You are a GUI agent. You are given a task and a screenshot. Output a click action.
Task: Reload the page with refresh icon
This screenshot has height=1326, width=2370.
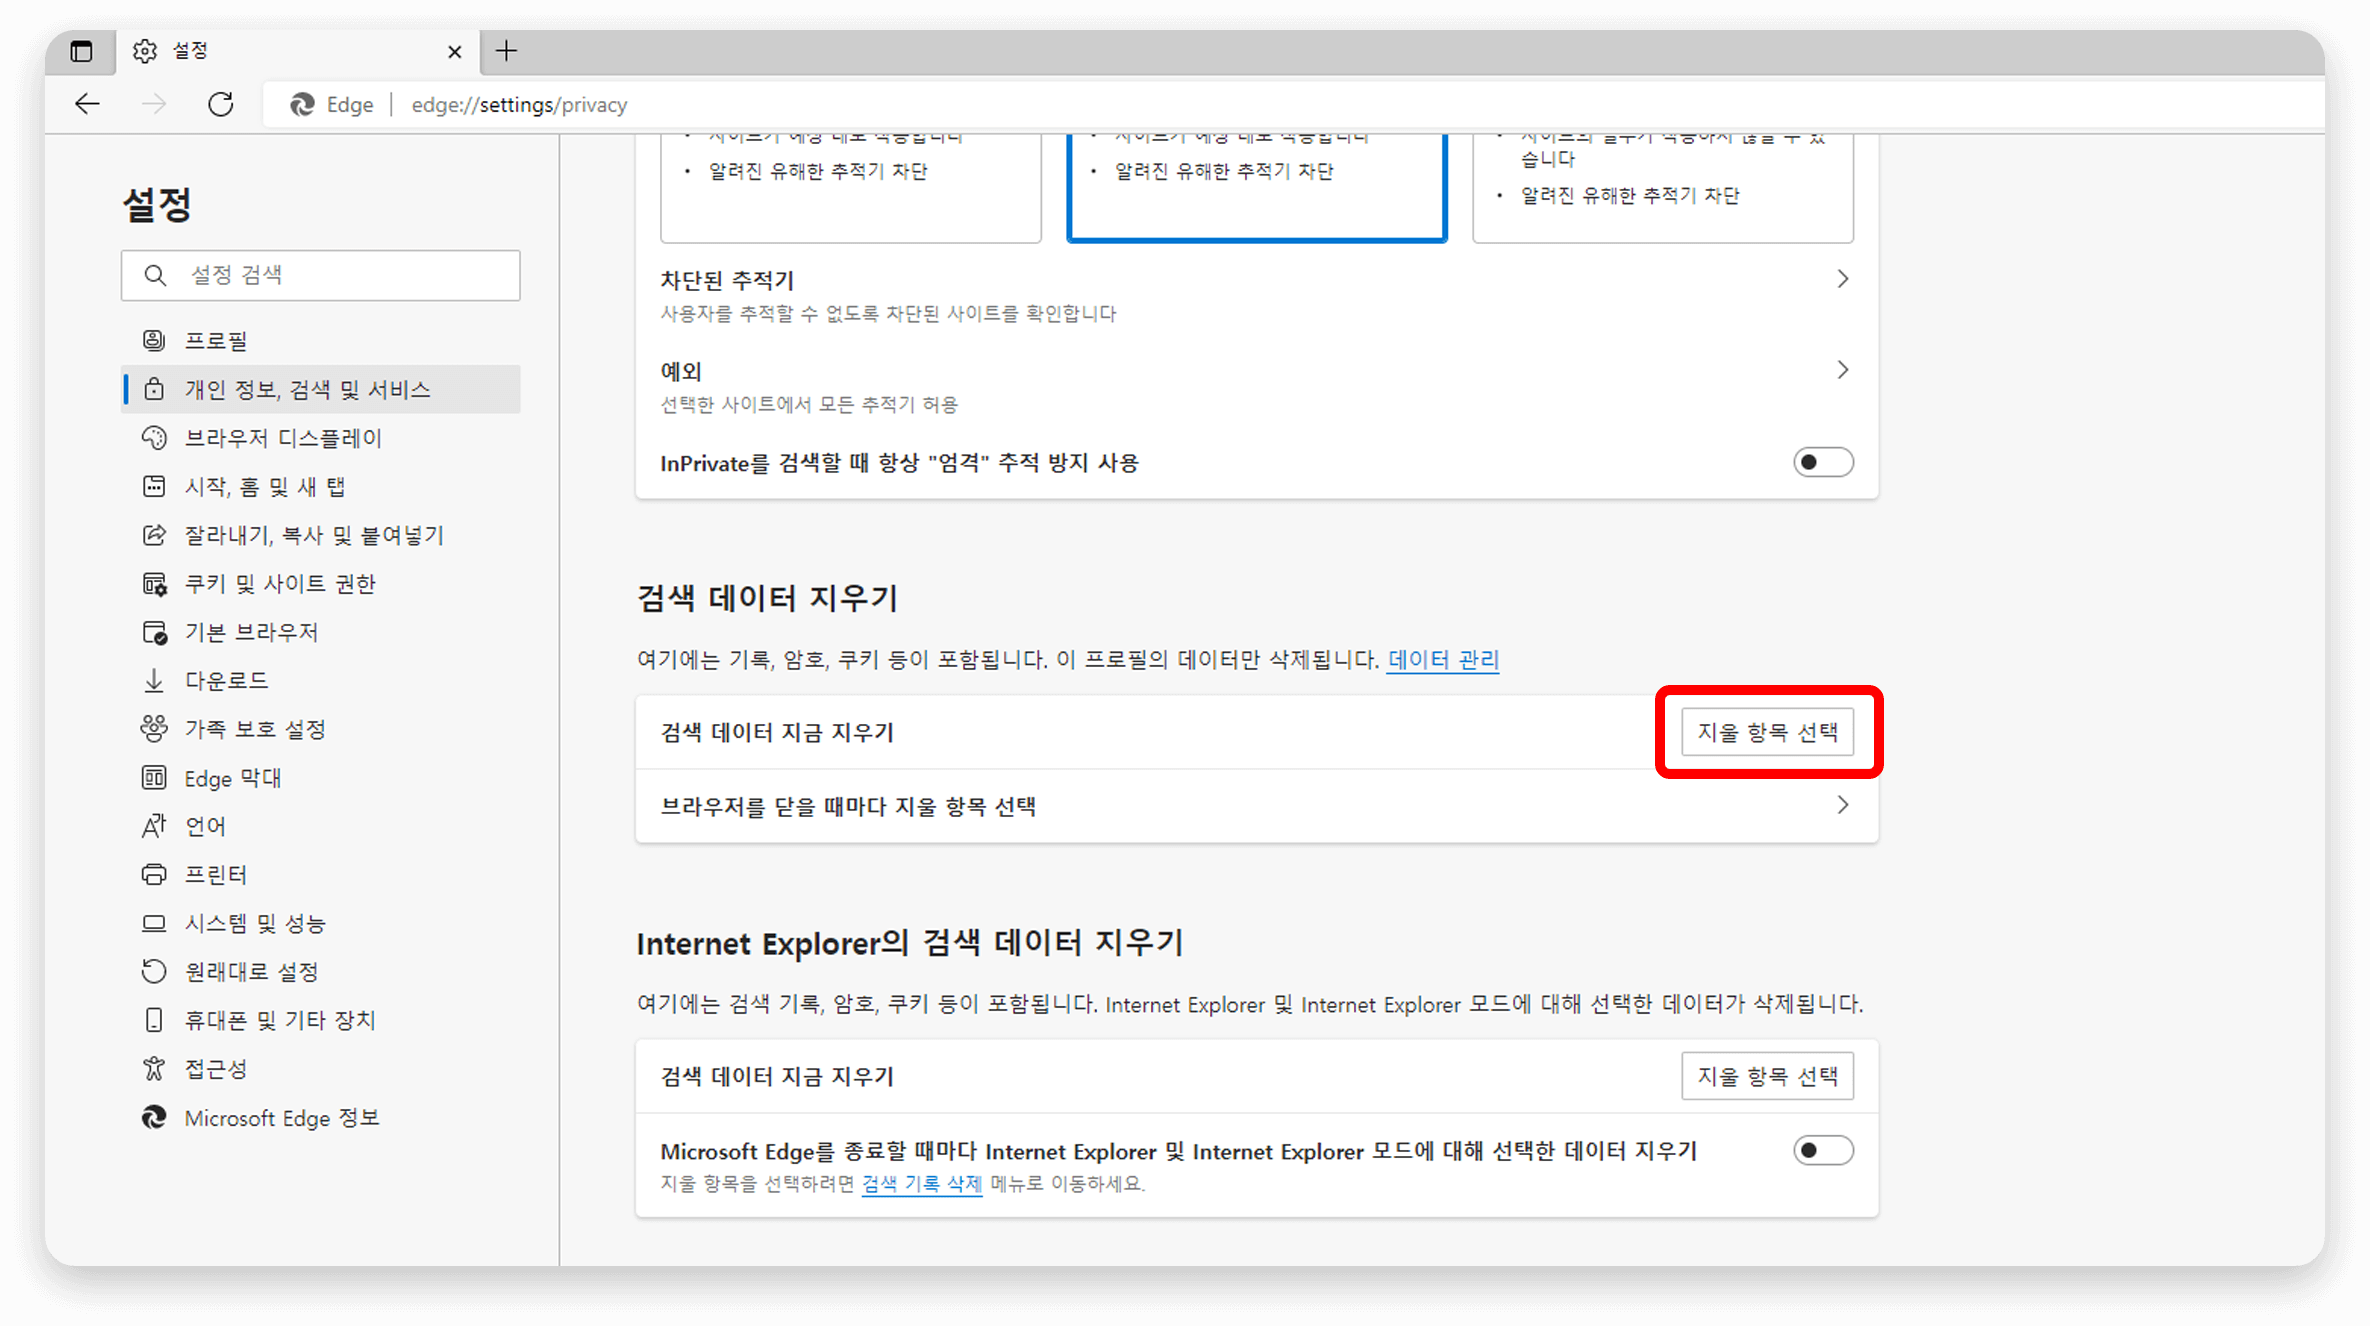pos(221,104)
